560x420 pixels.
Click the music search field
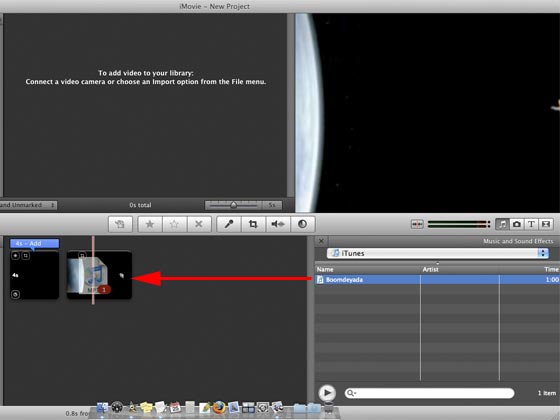pyautogui.click(x=429, y=393)
